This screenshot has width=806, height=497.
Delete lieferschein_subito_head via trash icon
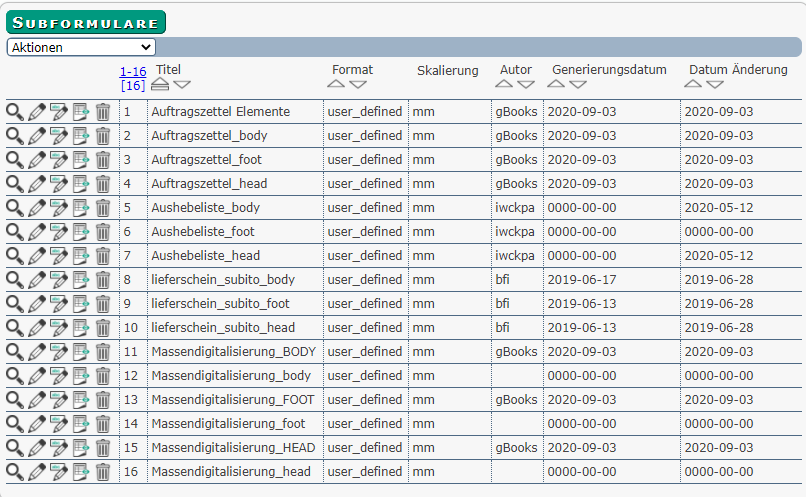103,328
